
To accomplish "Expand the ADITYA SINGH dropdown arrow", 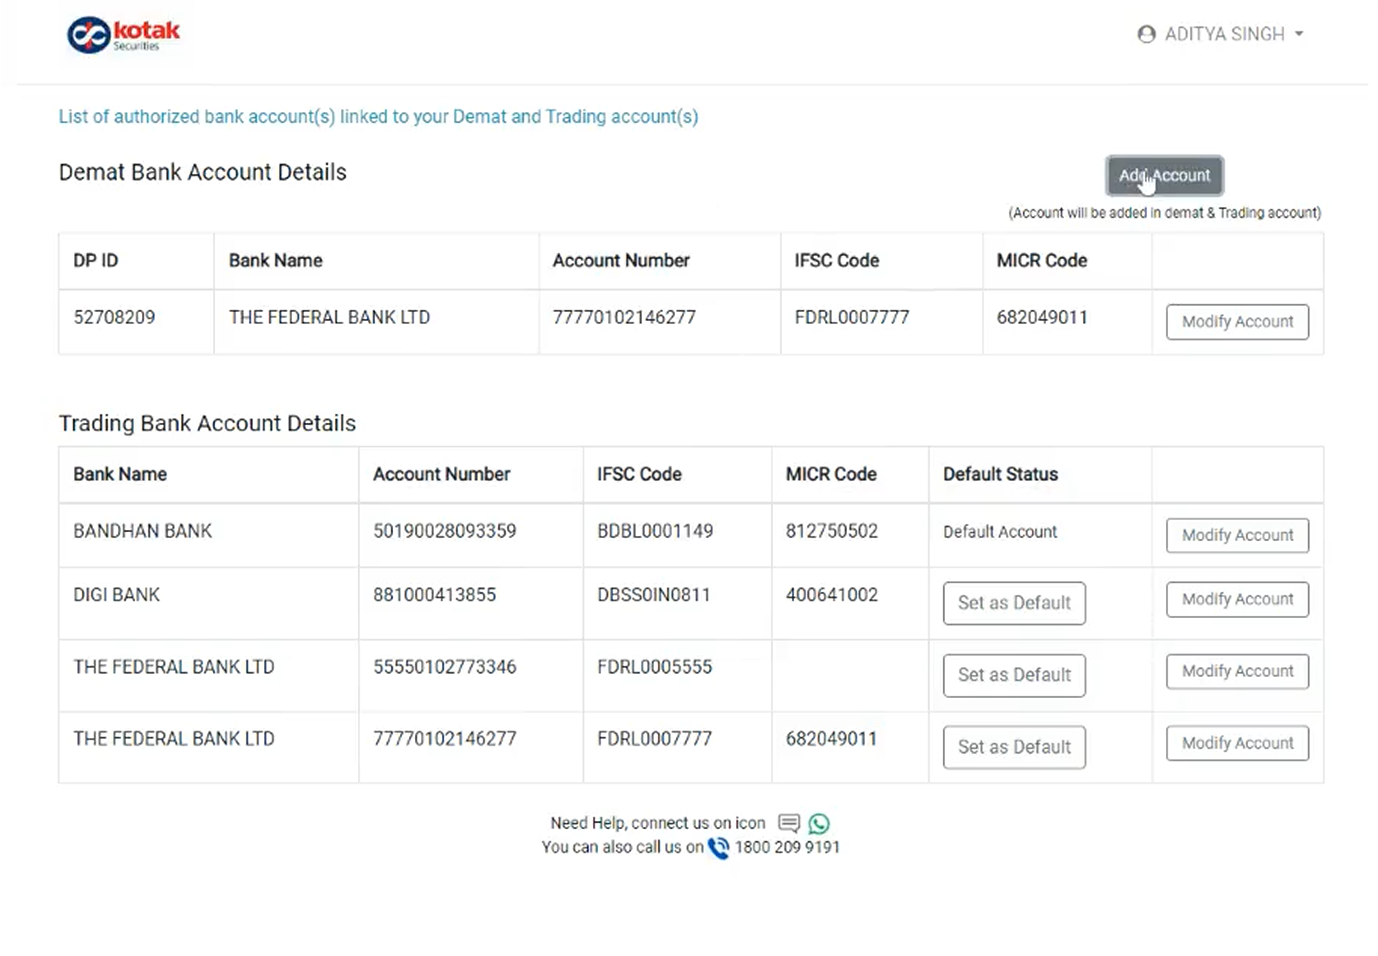I will (x=1299, y=34).
